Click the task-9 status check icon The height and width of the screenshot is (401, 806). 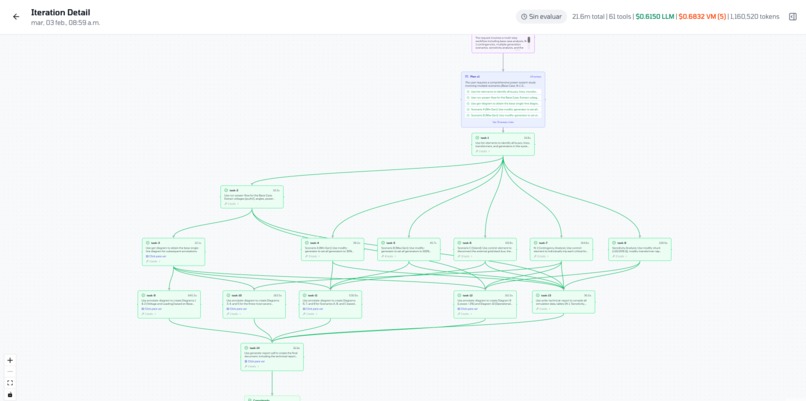pos(143,296)
